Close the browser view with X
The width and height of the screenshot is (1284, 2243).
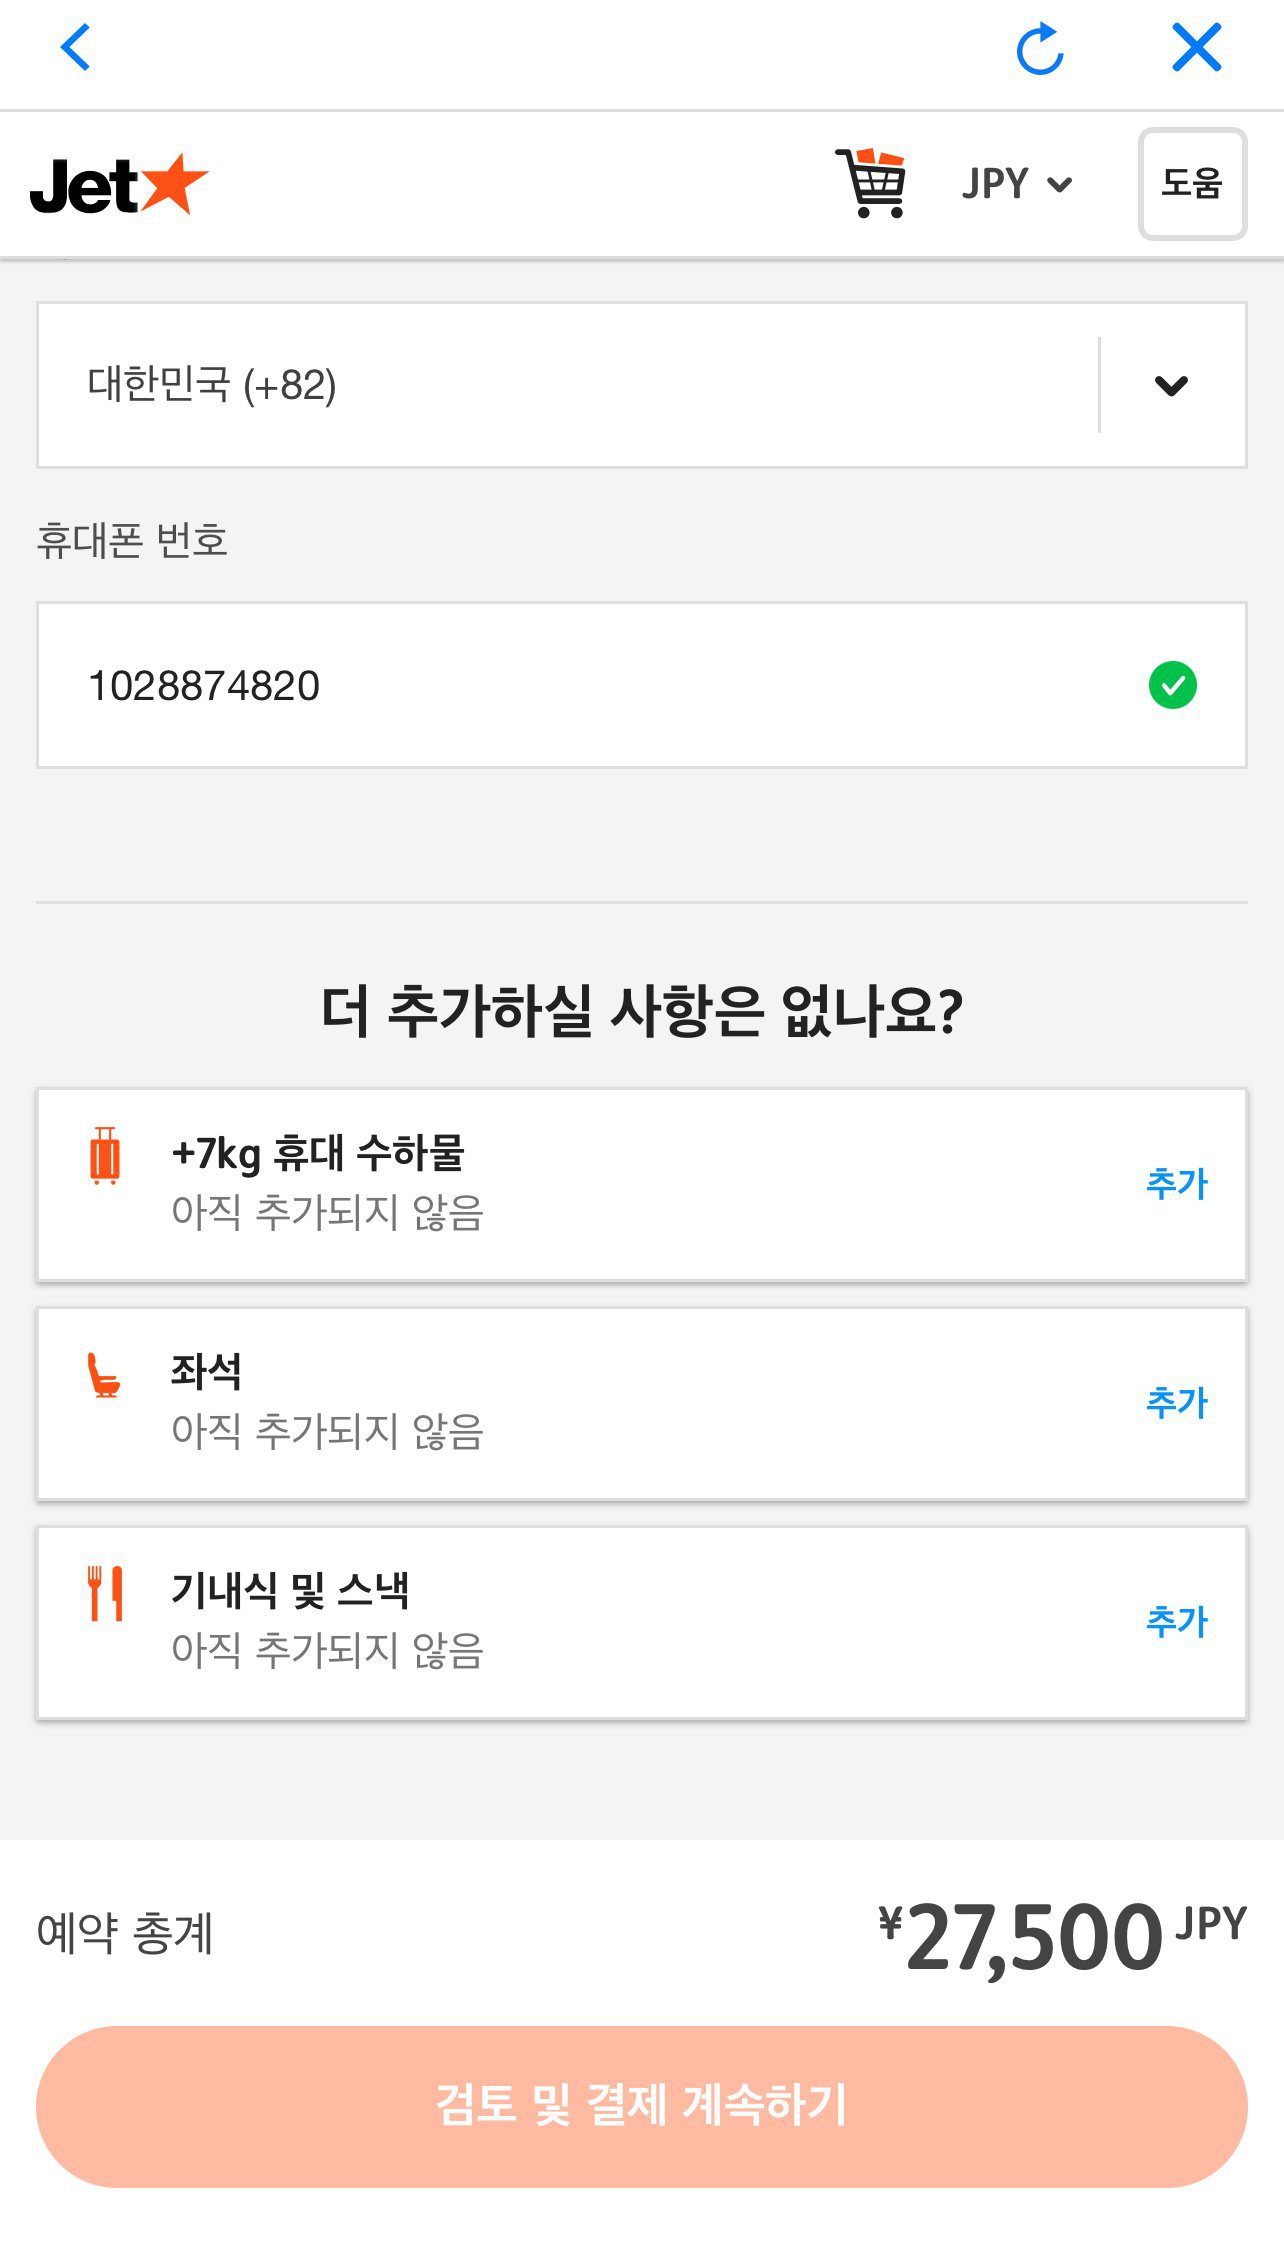tap(1196, 47)
